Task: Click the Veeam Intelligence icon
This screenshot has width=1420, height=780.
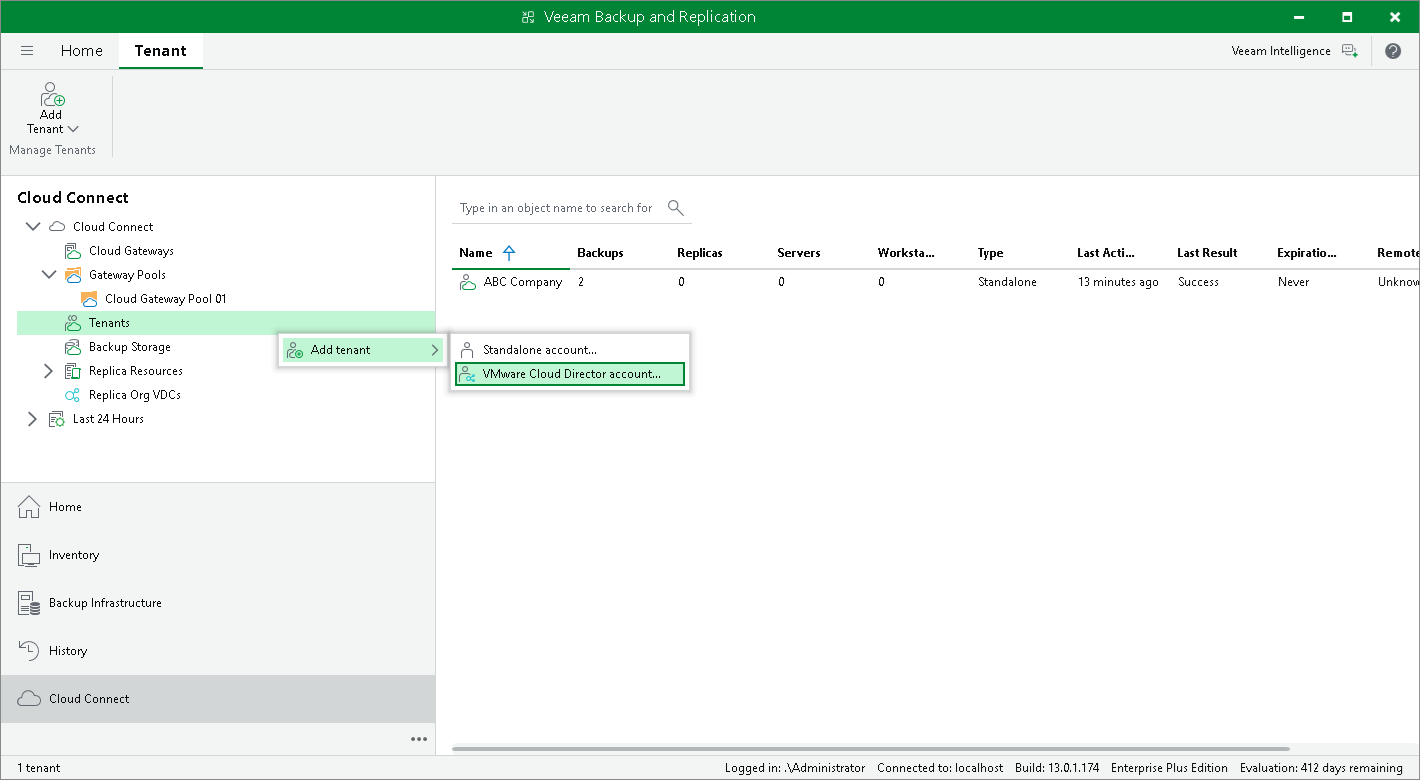Action: [x=1350, y=50]
